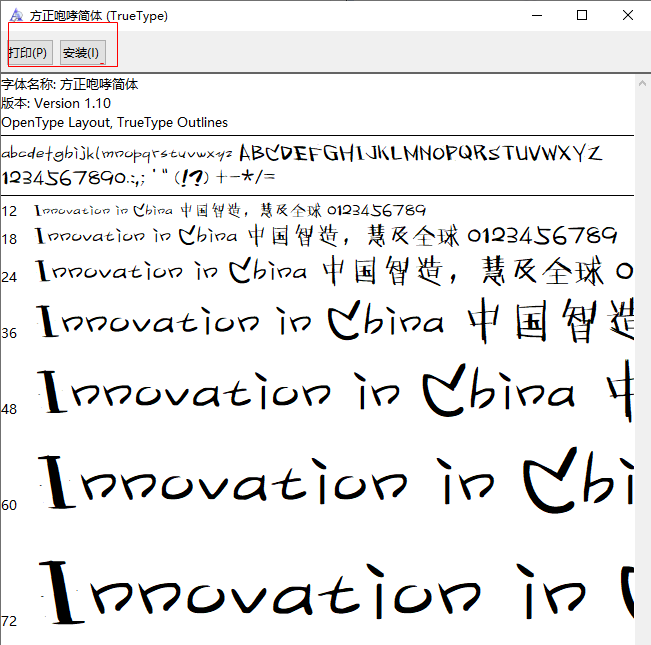Viewport: 651px width, 645px height.
Task: Click the size 72 label
Action: tap(9, 621)
